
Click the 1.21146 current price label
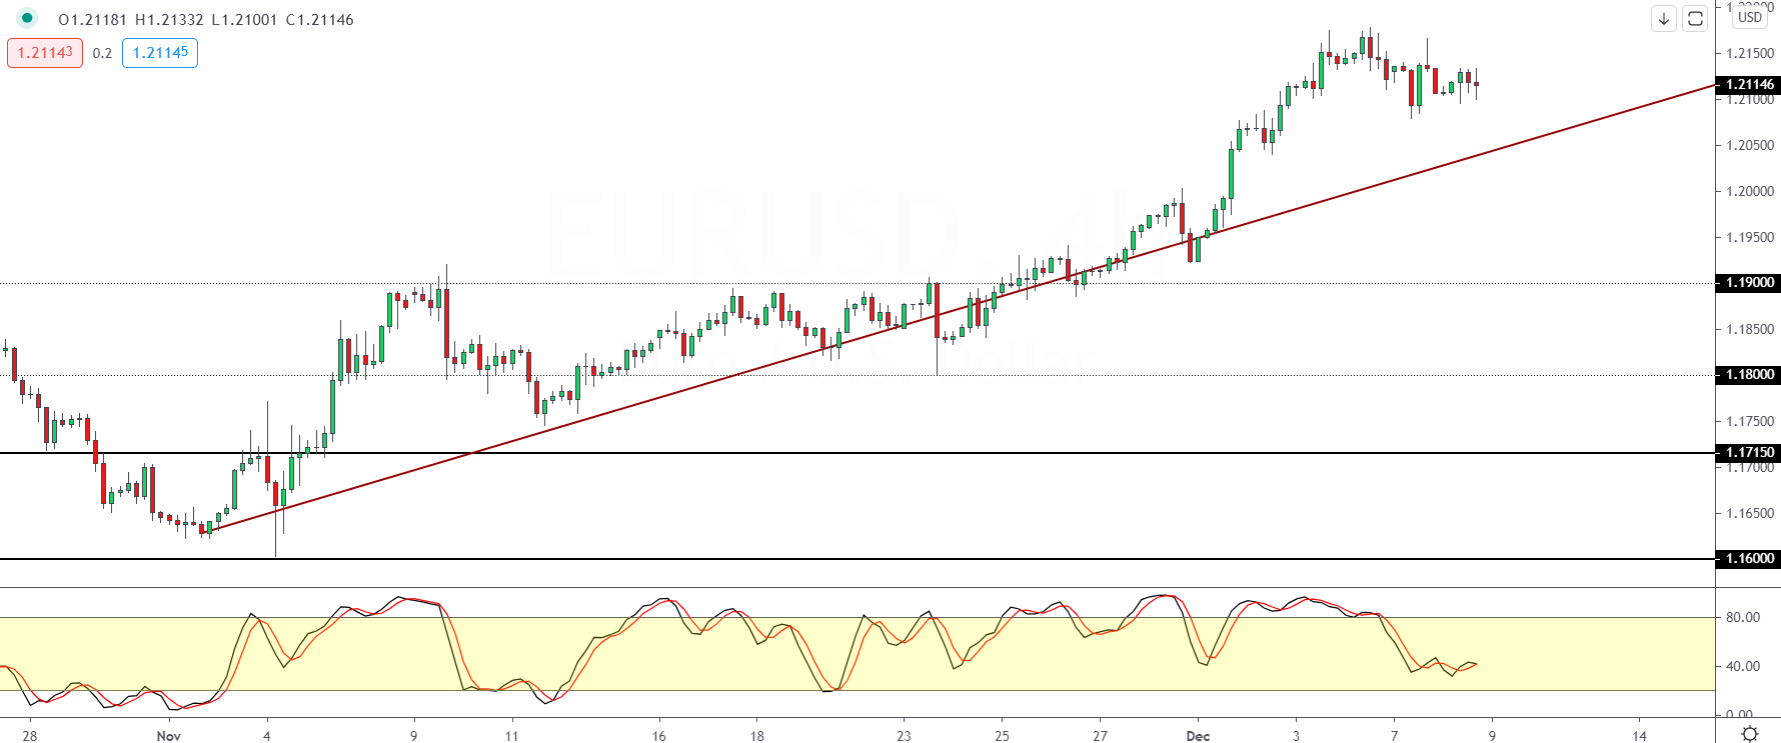pos(1748,85)
